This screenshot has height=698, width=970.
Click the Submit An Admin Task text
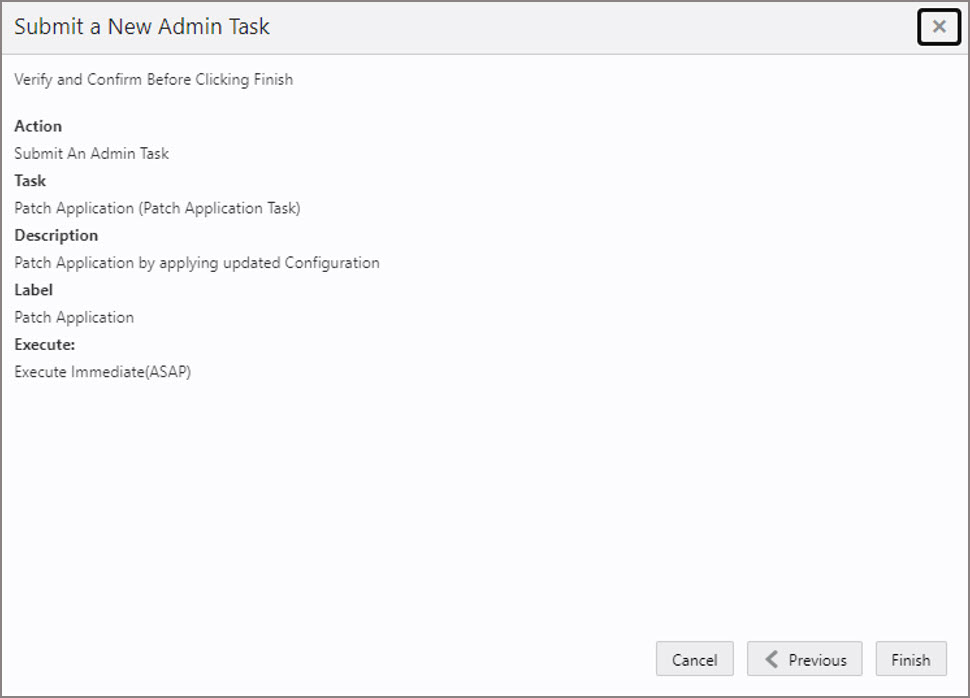(91, 153)
